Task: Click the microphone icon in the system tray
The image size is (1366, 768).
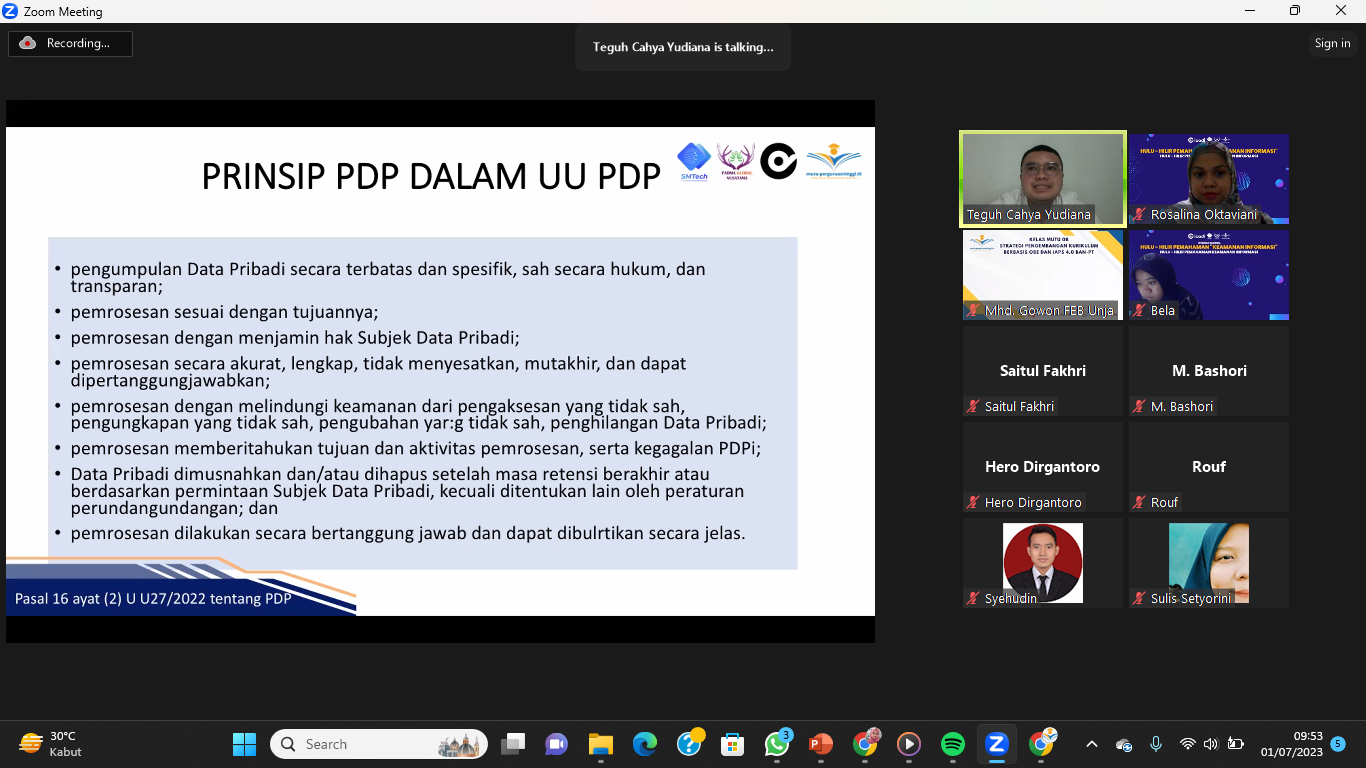Action: pos(1156,744)
